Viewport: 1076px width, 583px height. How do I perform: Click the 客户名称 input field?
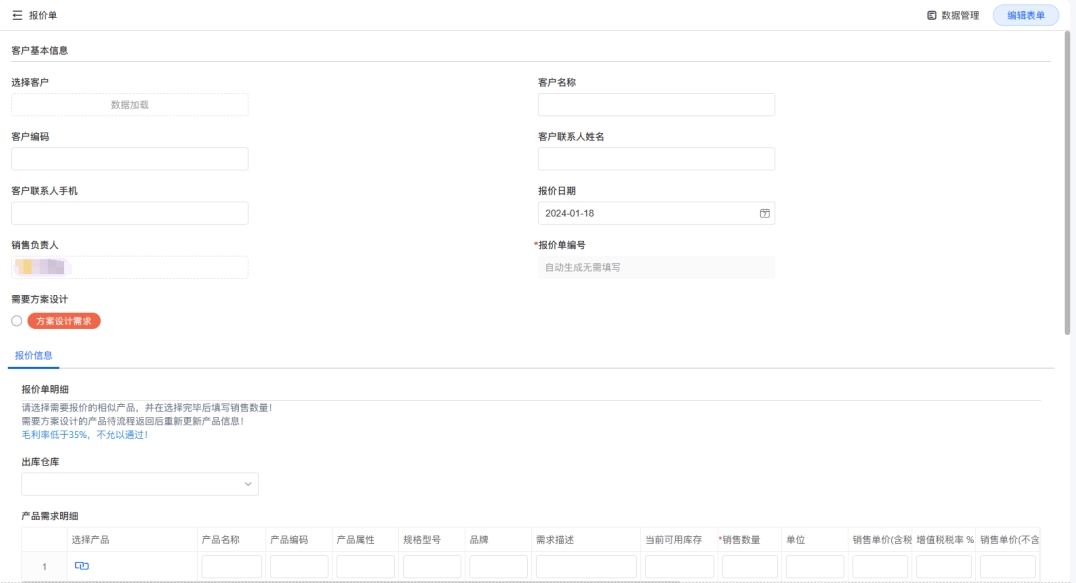point(656,105)
